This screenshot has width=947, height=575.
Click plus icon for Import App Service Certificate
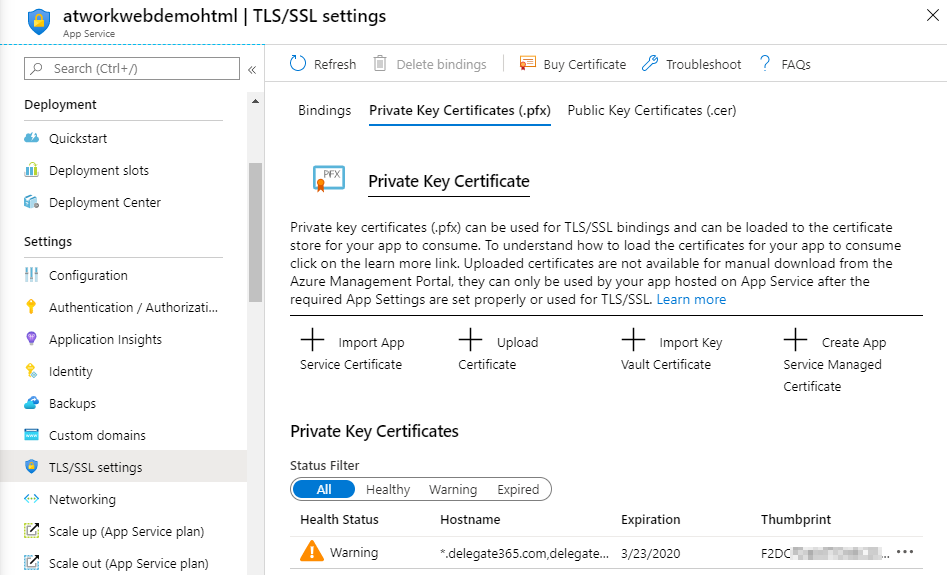point(312,341)
